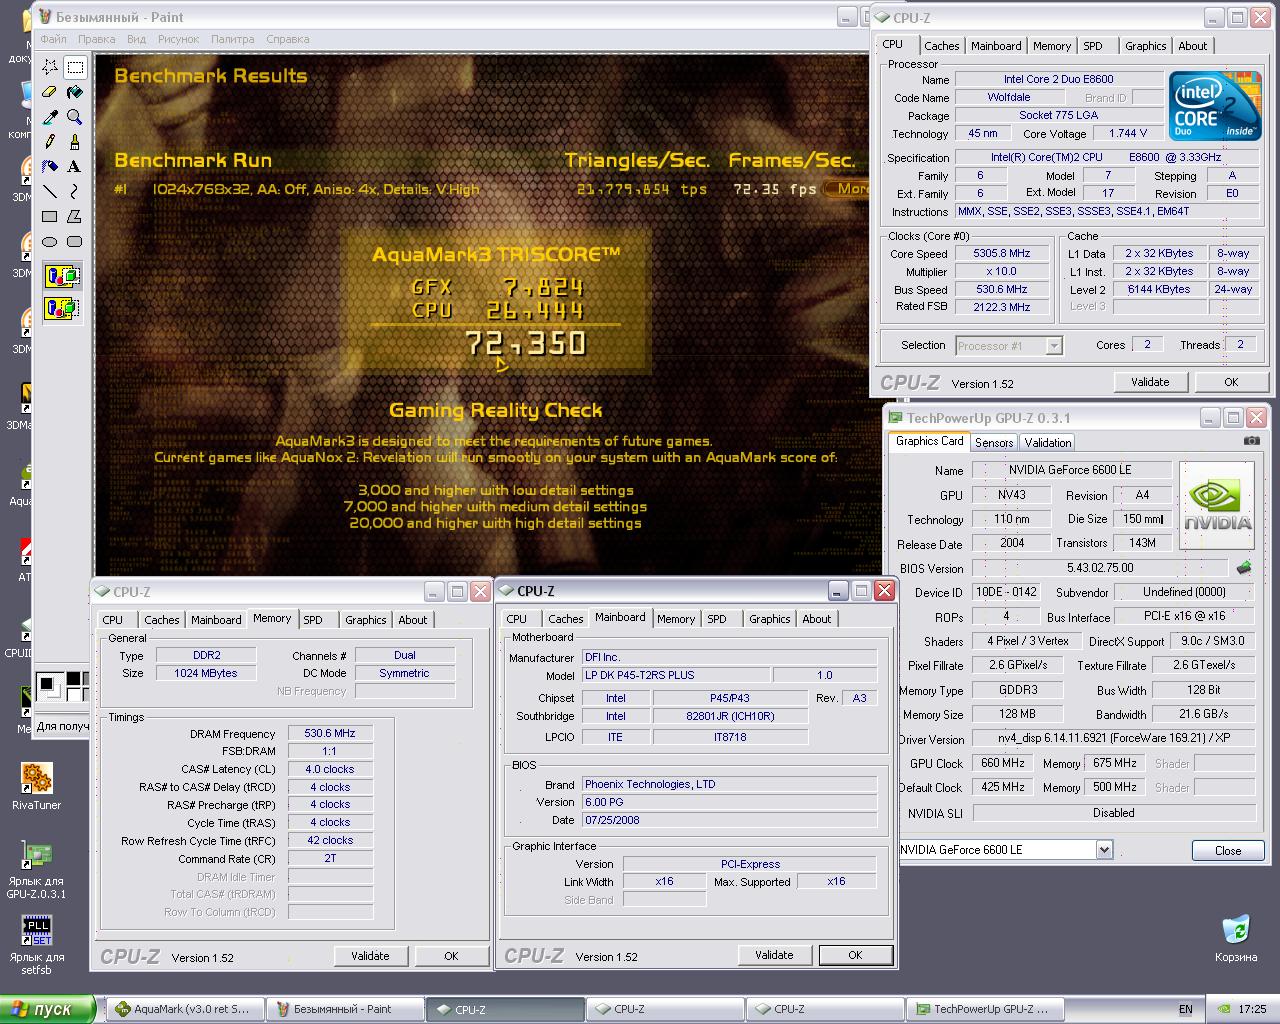
Task: Select the Free-Form Select tool in Paint
Action: pyautogui.click(x=50, y=67)
